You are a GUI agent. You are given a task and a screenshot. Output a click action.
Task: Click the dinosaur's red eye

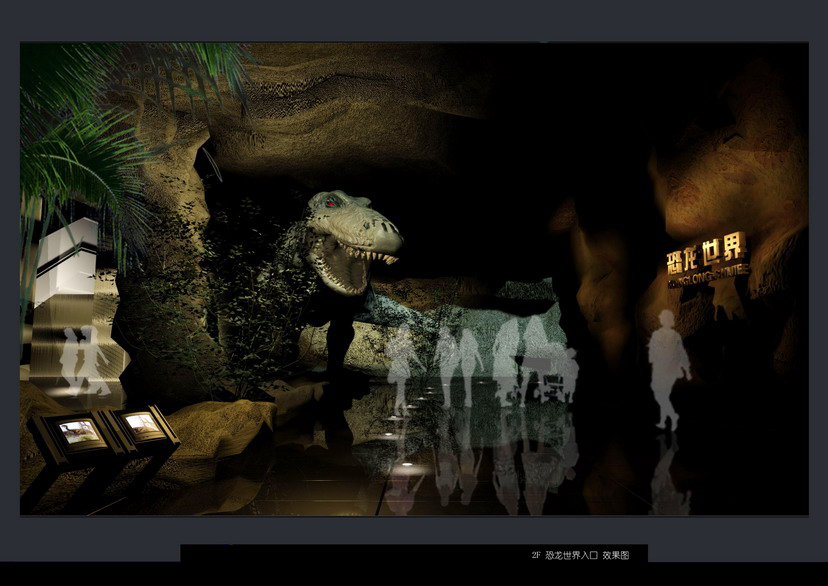pos(329,204)
